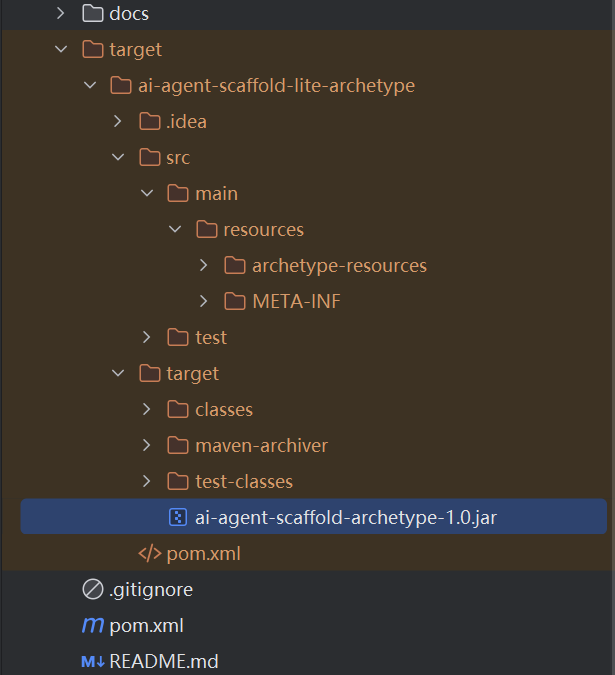The image size is (615, 675).
Task: Click the XML icon of nested pom.xml
Action: coord(149,553)
